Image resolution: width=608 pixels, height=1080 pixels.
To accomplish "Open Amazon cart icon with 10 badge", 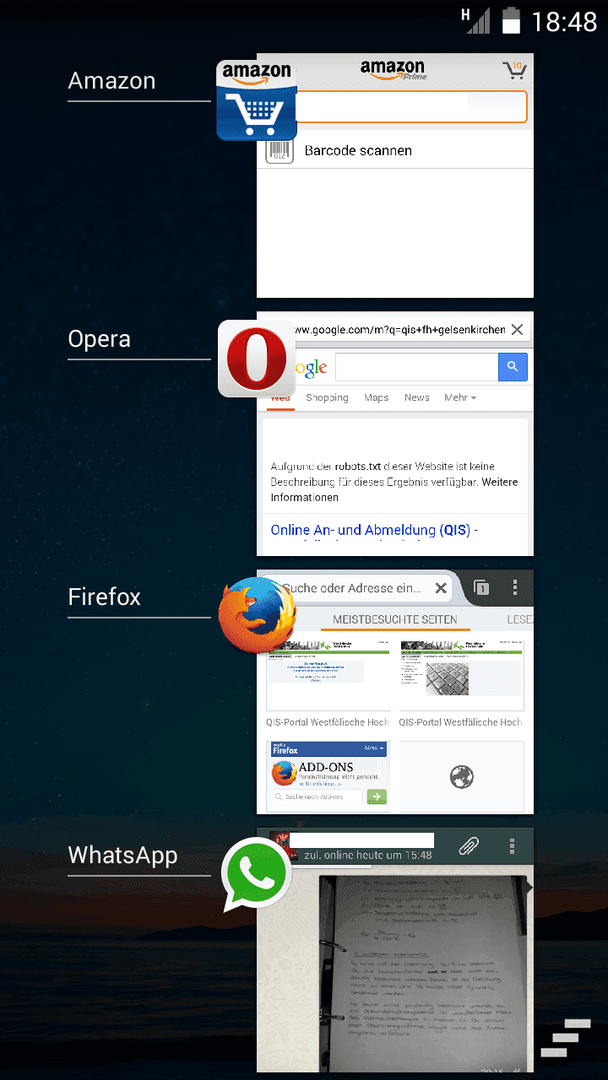I will (x=514, y=70).
